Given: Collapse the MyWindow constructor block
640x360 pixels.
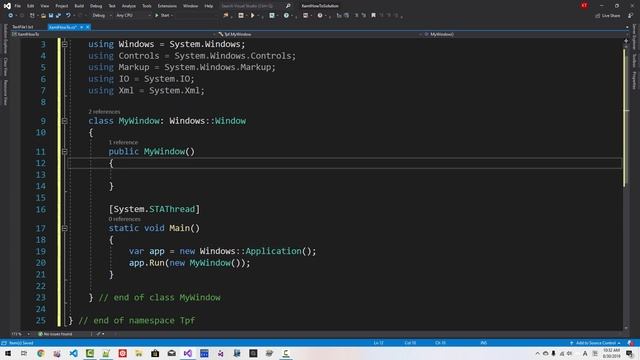Looking at the screenshot, I should click(64, 151).
